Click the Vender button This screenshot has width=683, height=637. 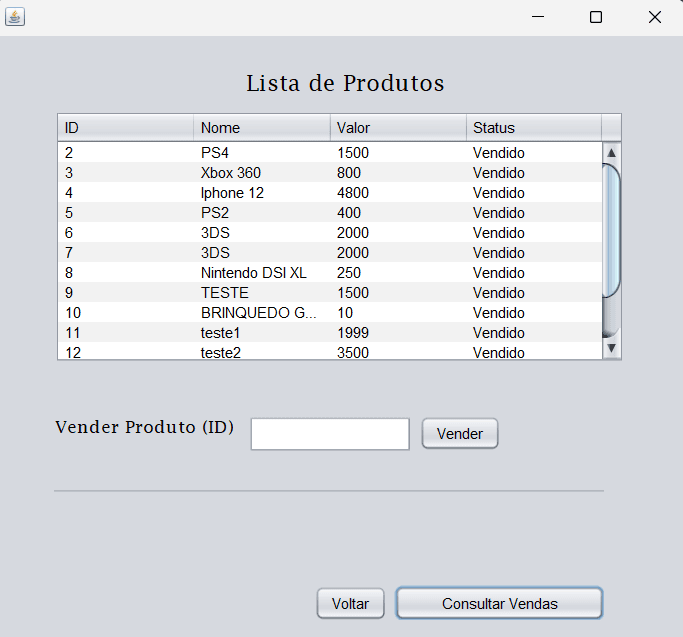coord(460,434)
